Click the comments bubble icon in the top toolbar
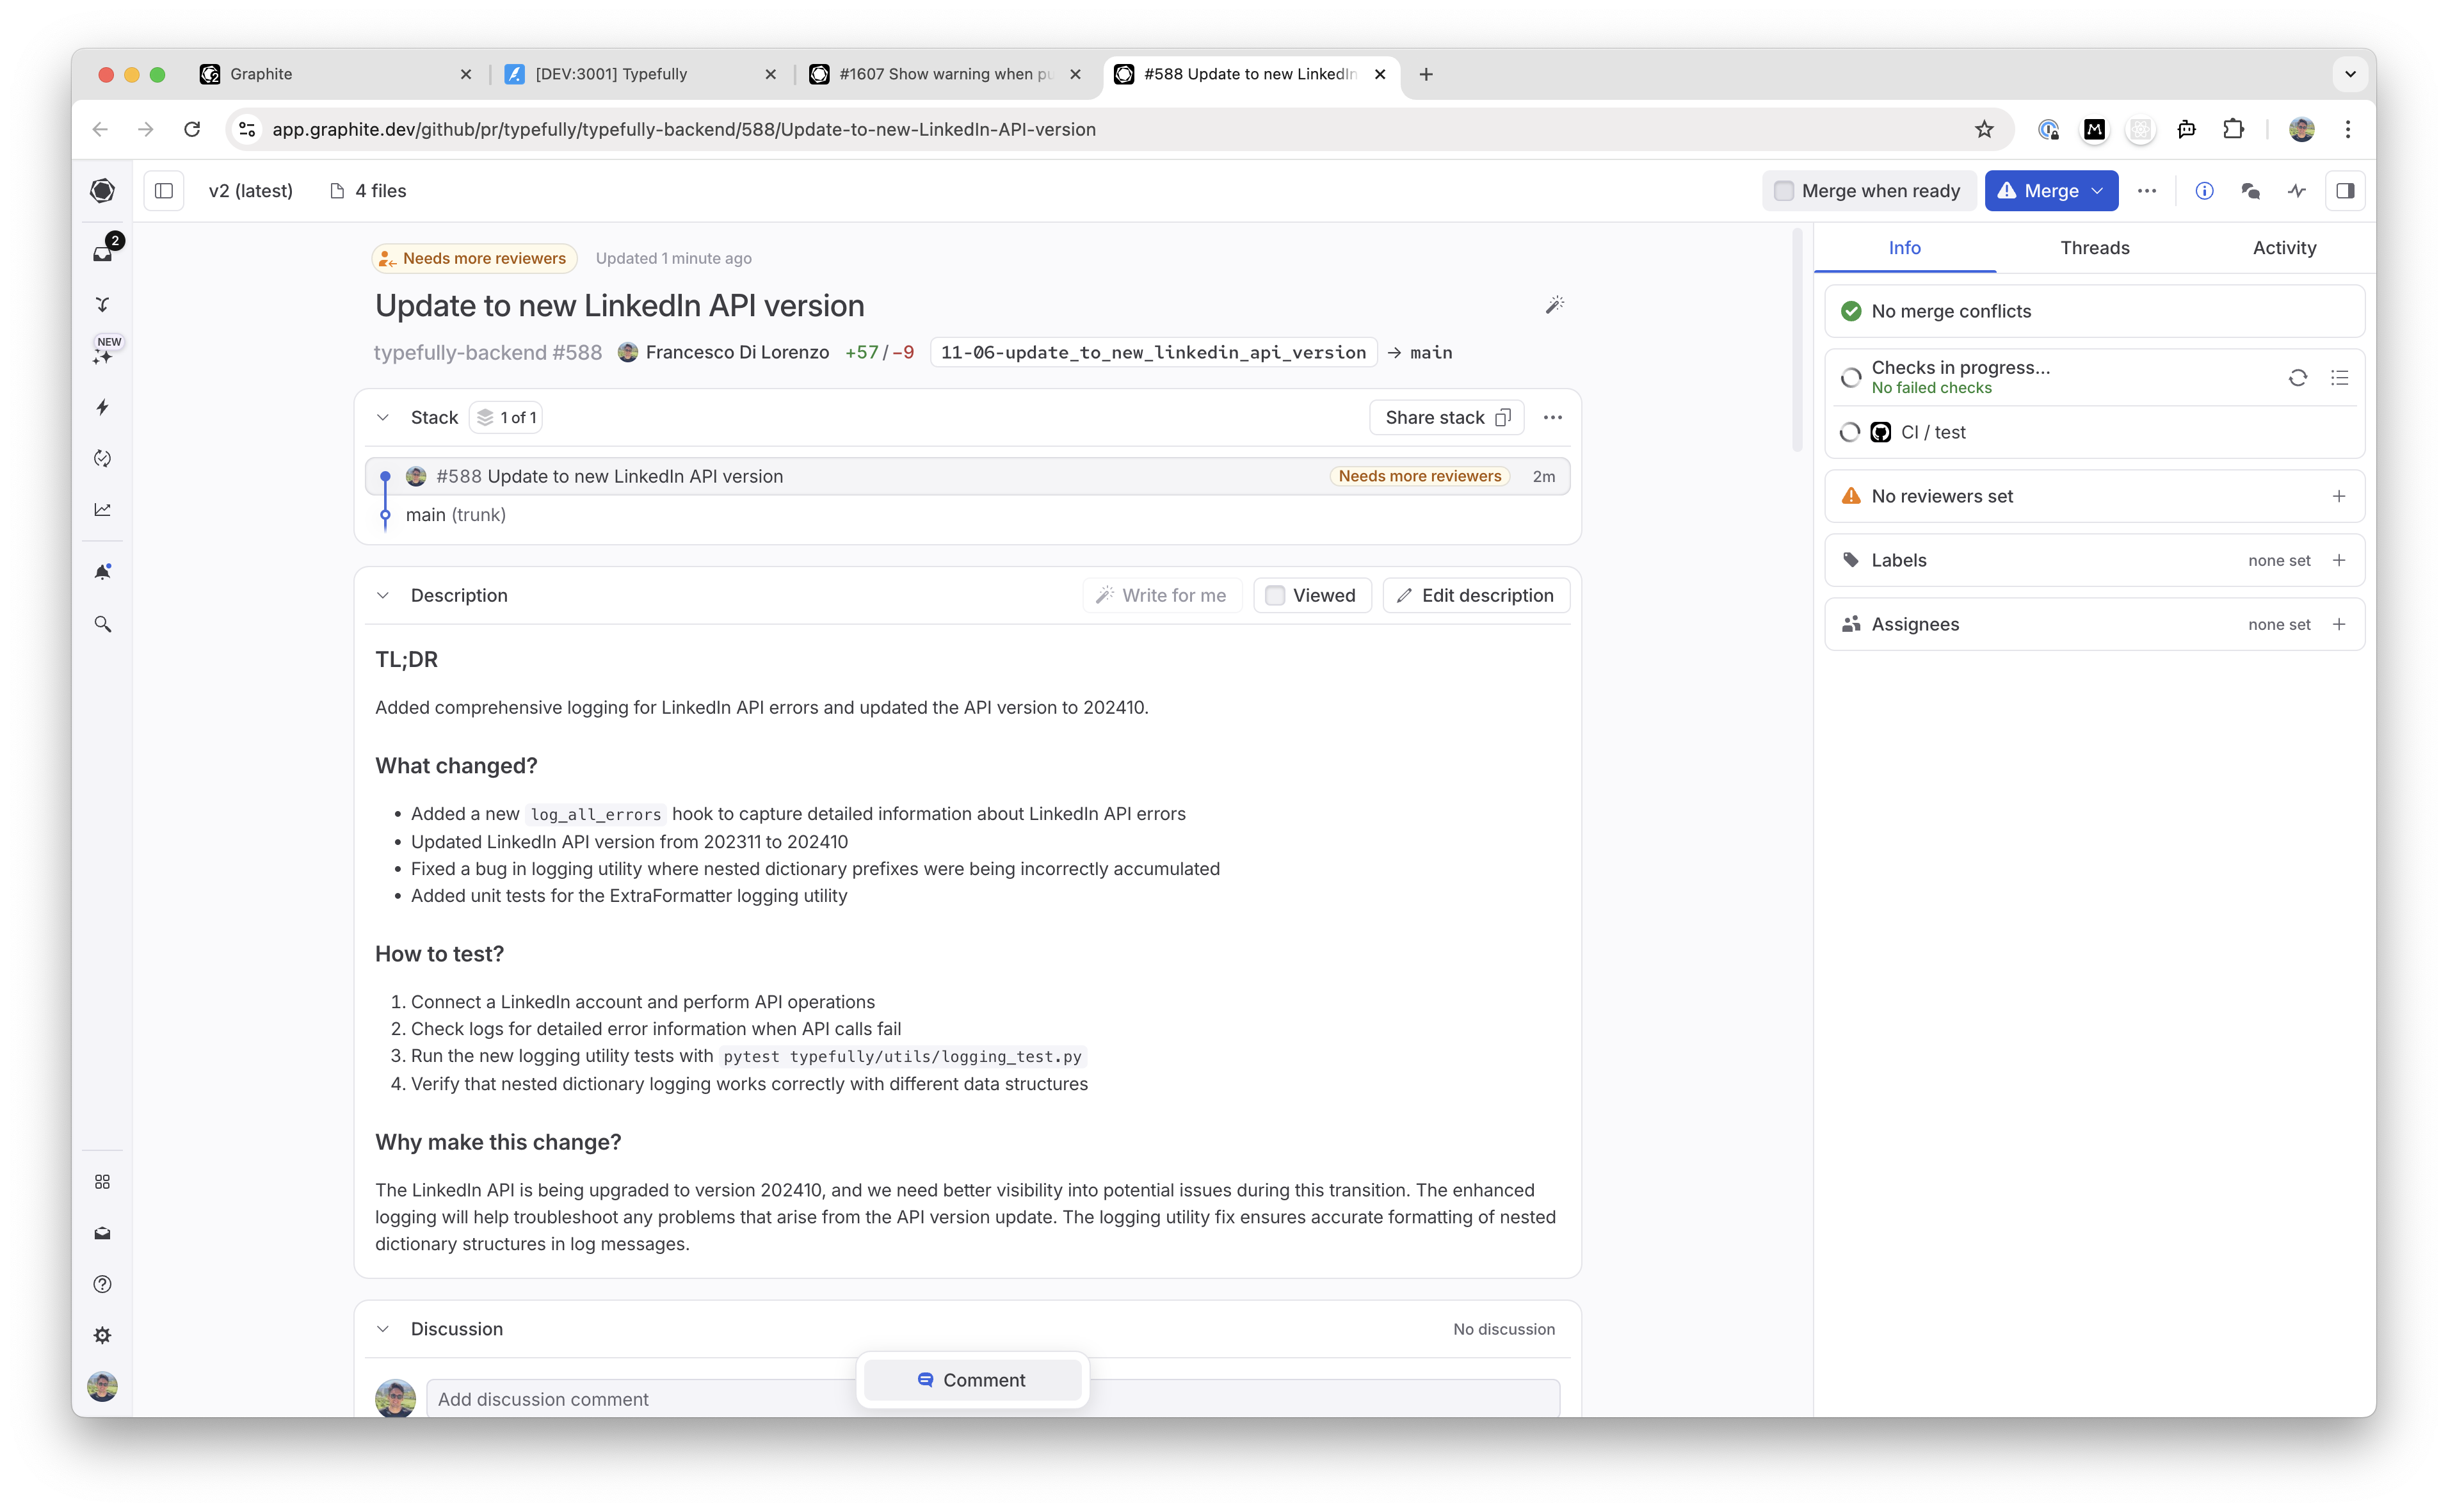This screenshot has width=2448, height=1512. point(2250,191)
